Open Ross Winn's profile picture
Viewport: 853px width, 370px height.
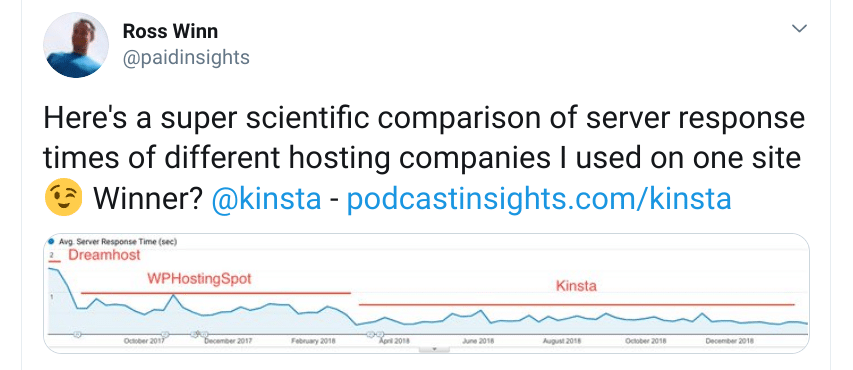tap(76, 45)
